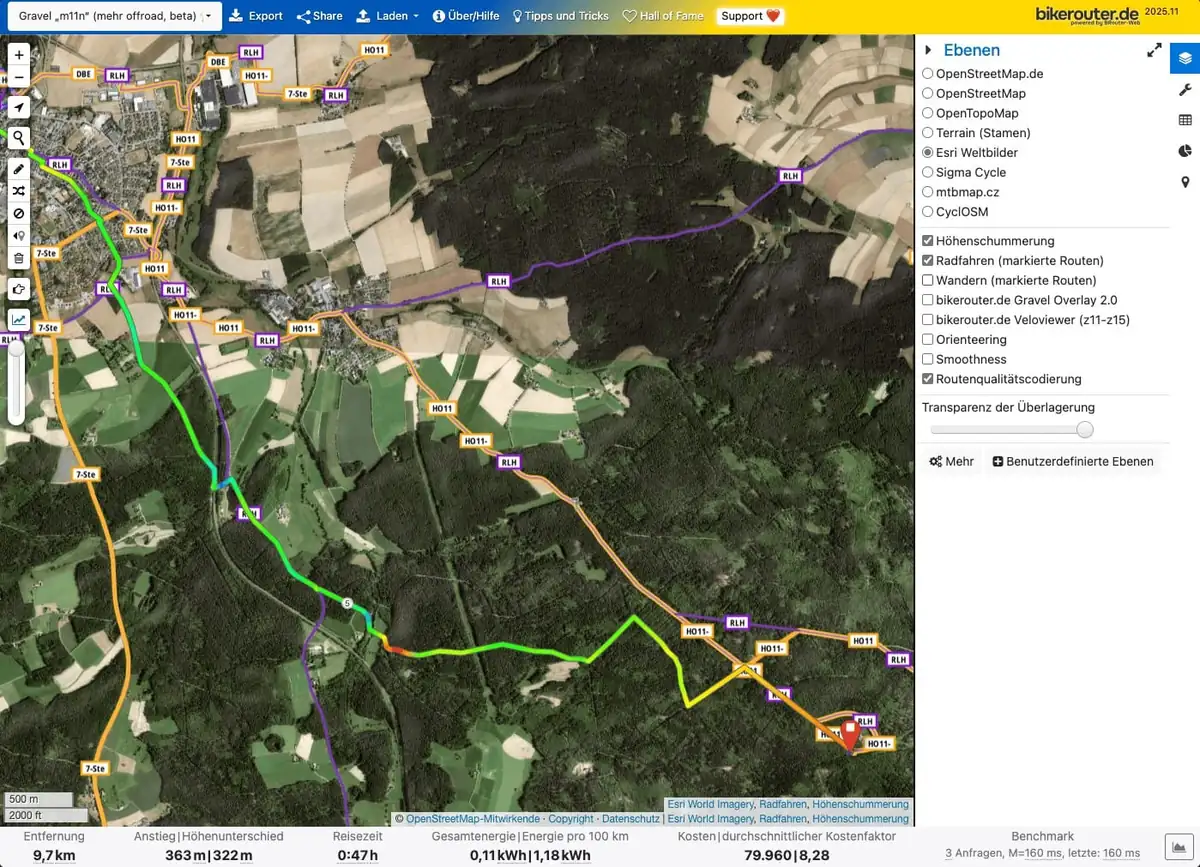Select the CyclOSM base layer
The height and width of the screenshot is (867, 1200).
pyautogui.click(x=928, y=212)
